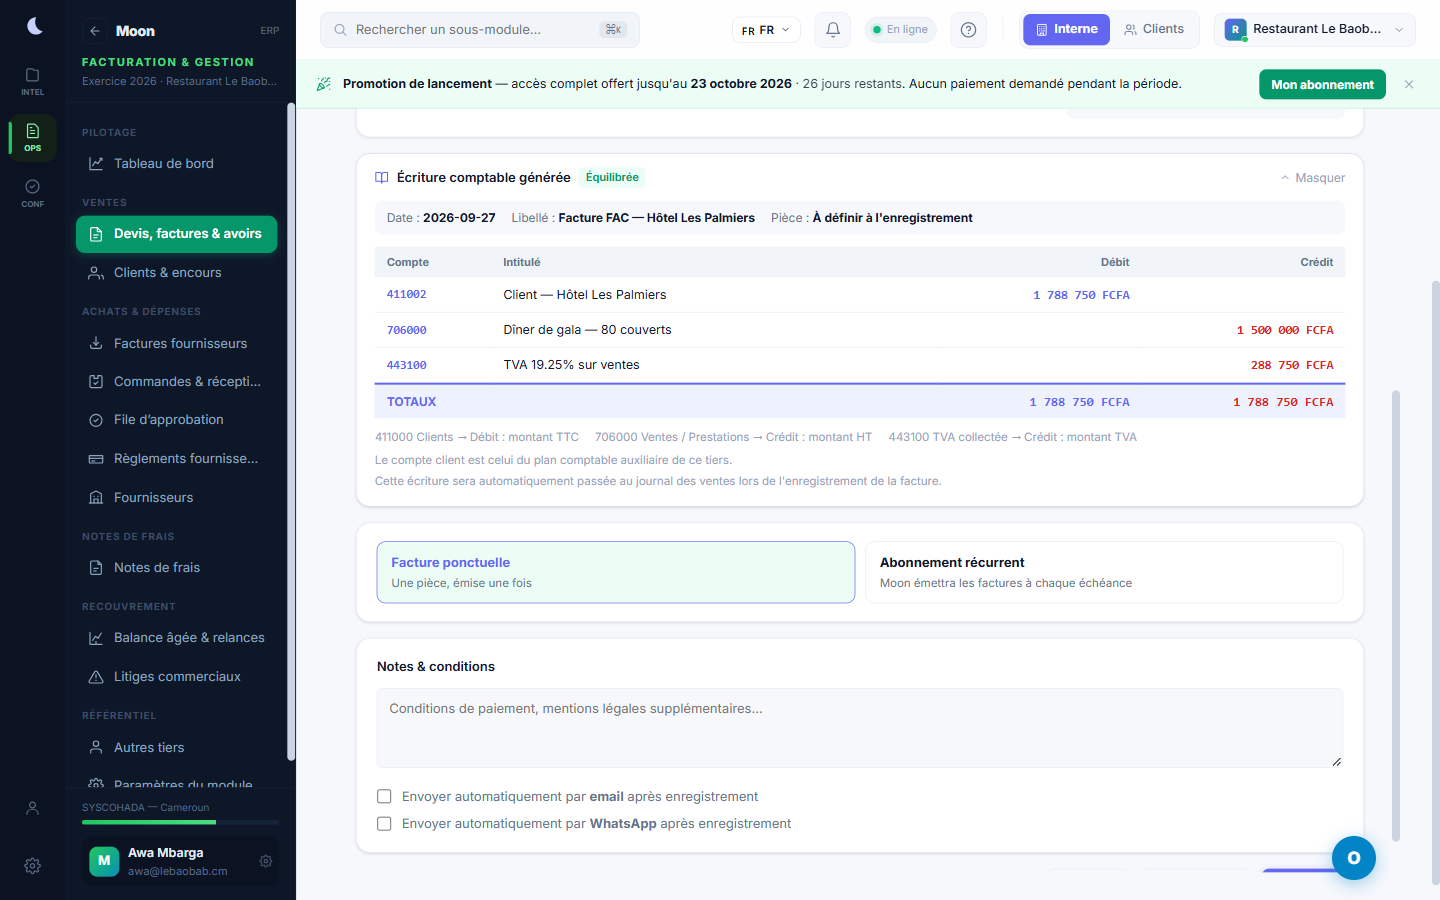This screenshot has width=1440, height=900.
Task: Click the back arrow next to Moon
Action: (x=95, y=31)
